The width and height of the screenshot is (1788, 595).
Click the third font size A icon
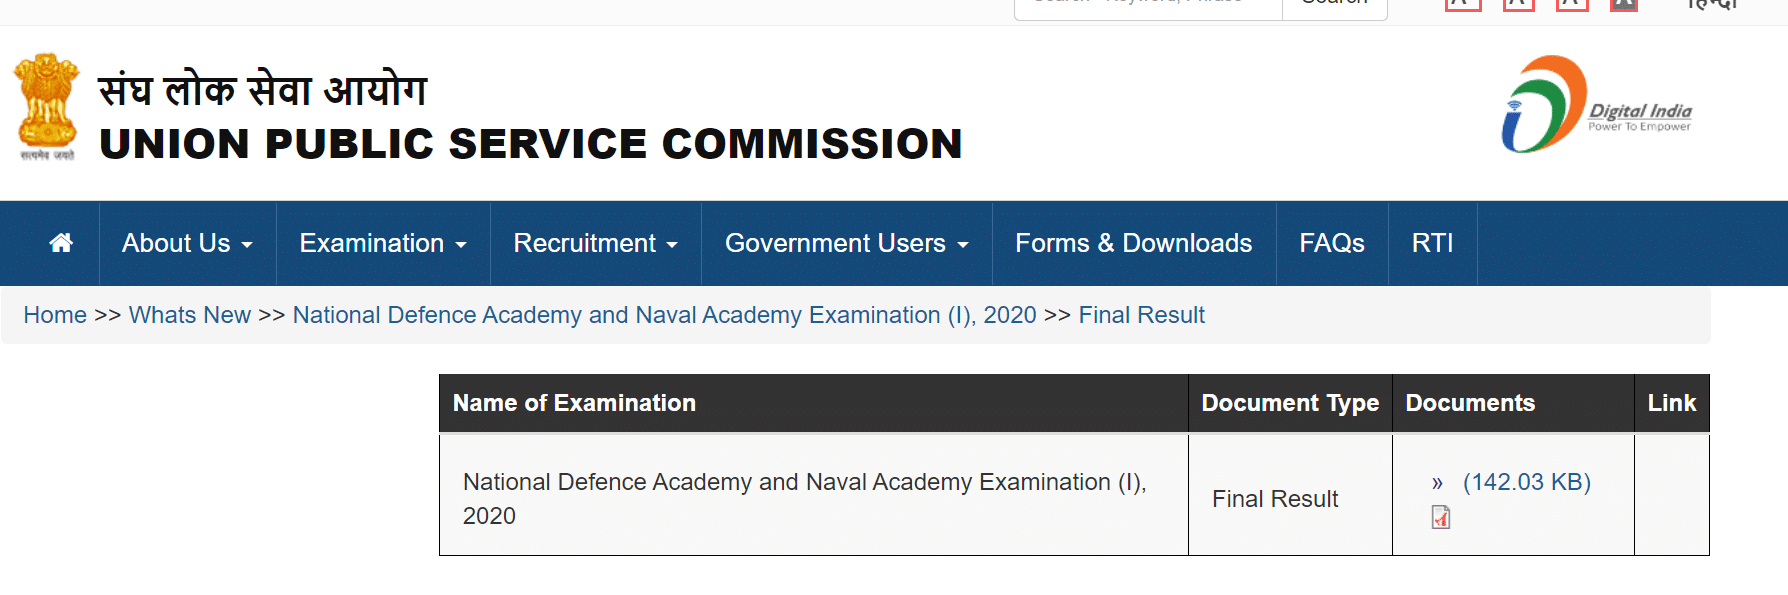pos(1572,4)
